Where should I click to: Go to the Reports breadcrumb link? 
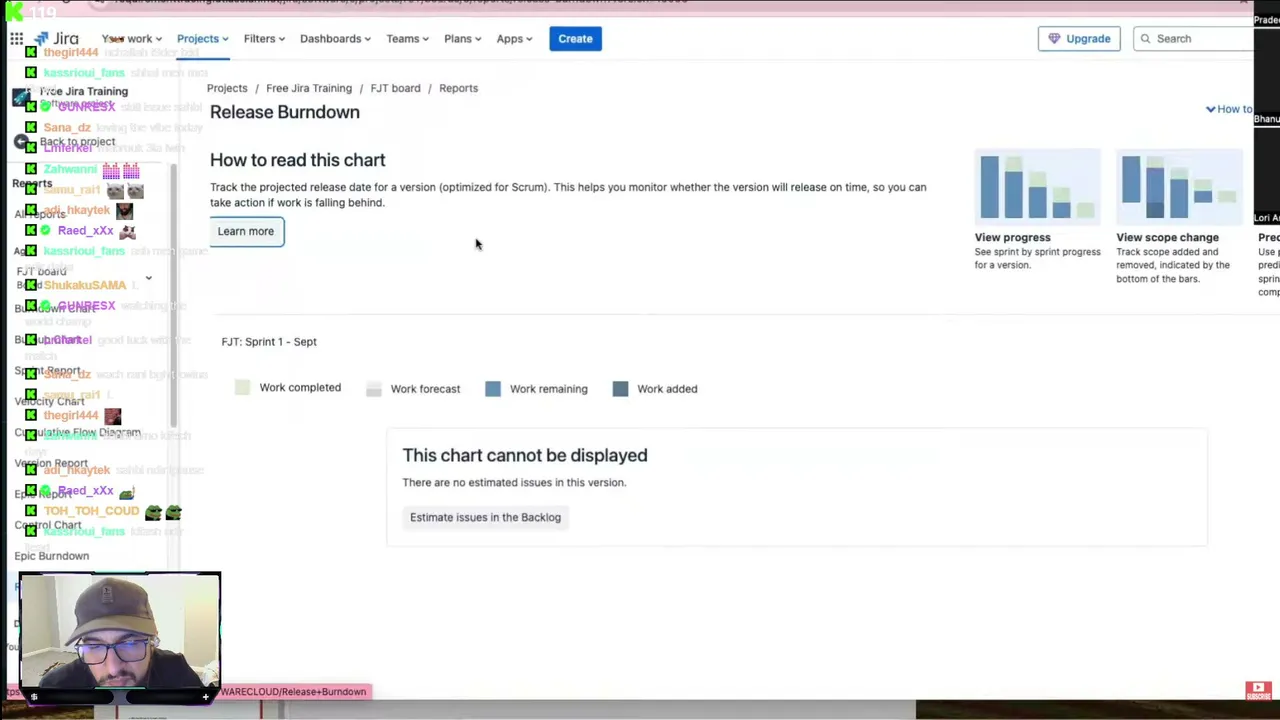pos(458,88)
